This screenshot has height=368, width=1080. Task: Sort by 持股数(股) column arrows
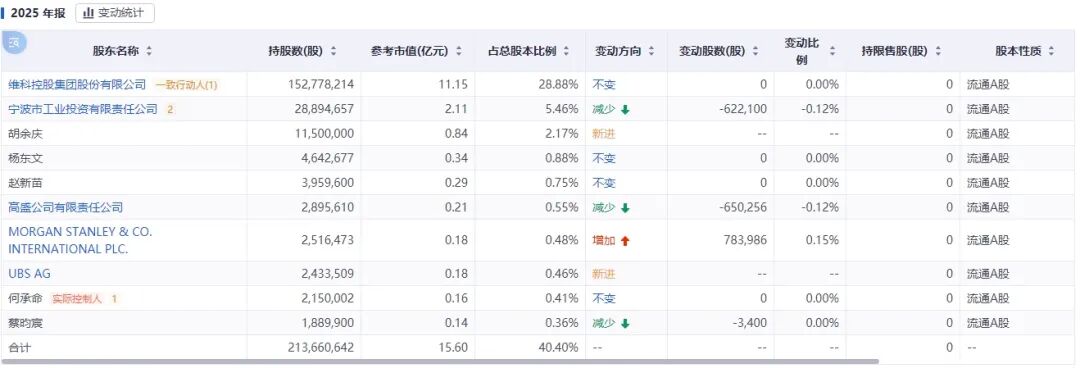pos(333,51)
